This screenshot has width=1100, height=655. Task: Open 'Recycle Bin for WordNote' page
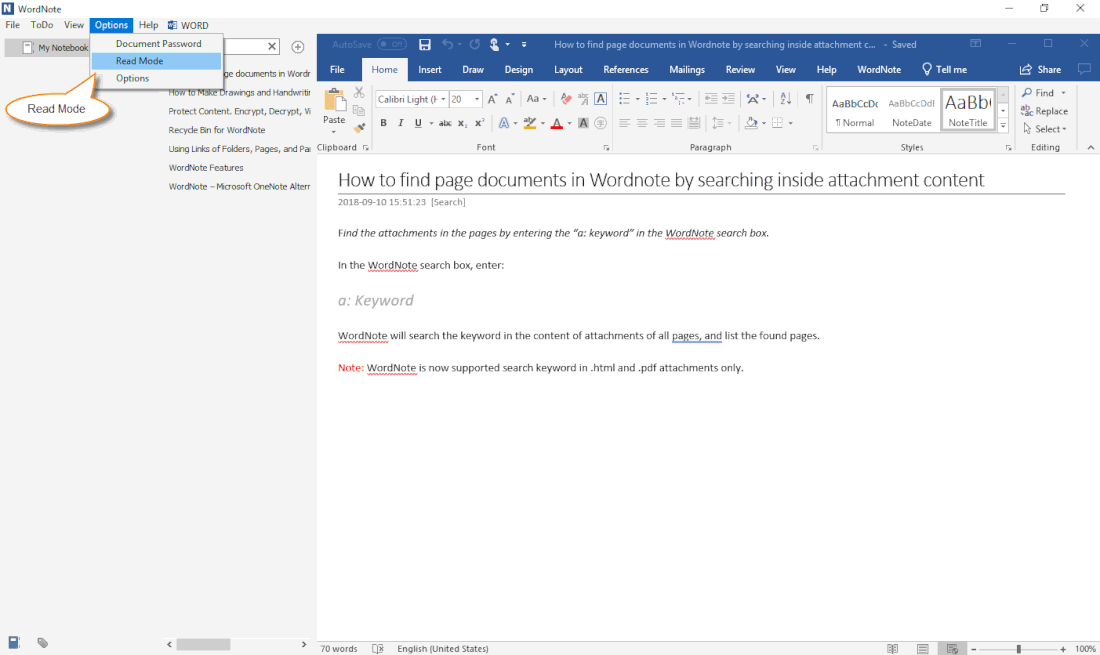tap(217, 130)
